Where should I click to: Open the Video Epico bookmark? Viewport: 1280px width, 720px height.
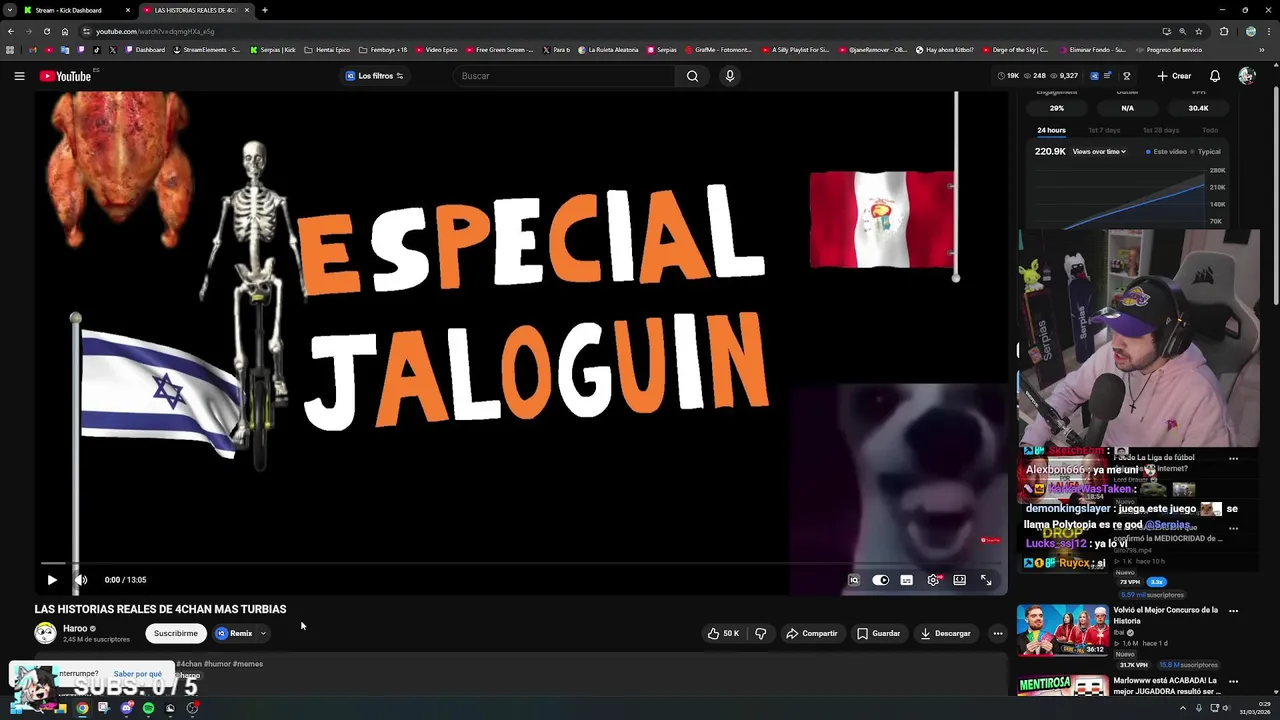[436, 50]
